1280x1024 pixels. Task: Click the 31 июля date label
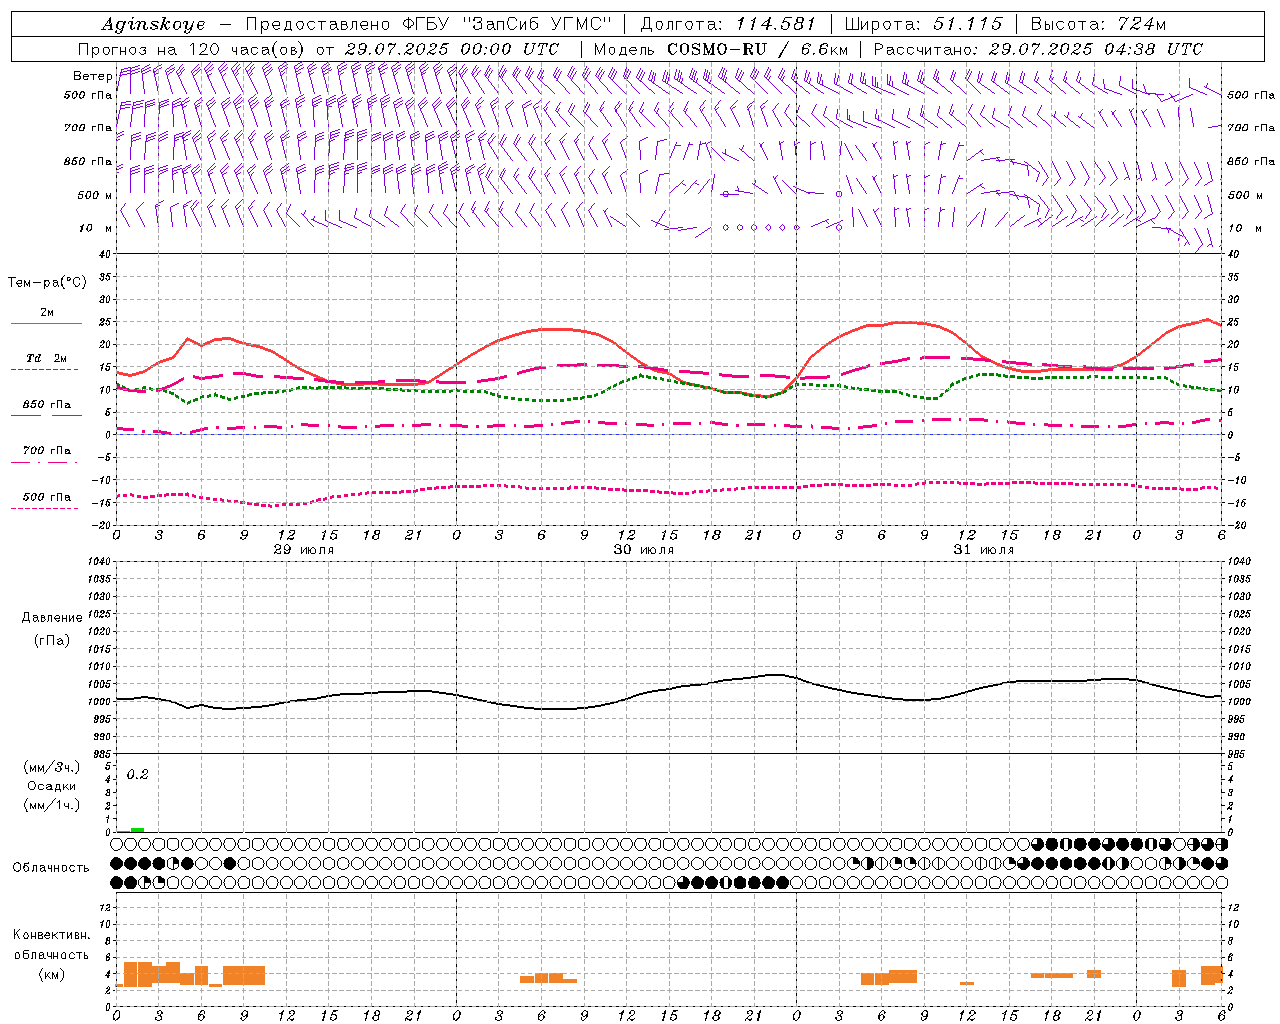983,550
